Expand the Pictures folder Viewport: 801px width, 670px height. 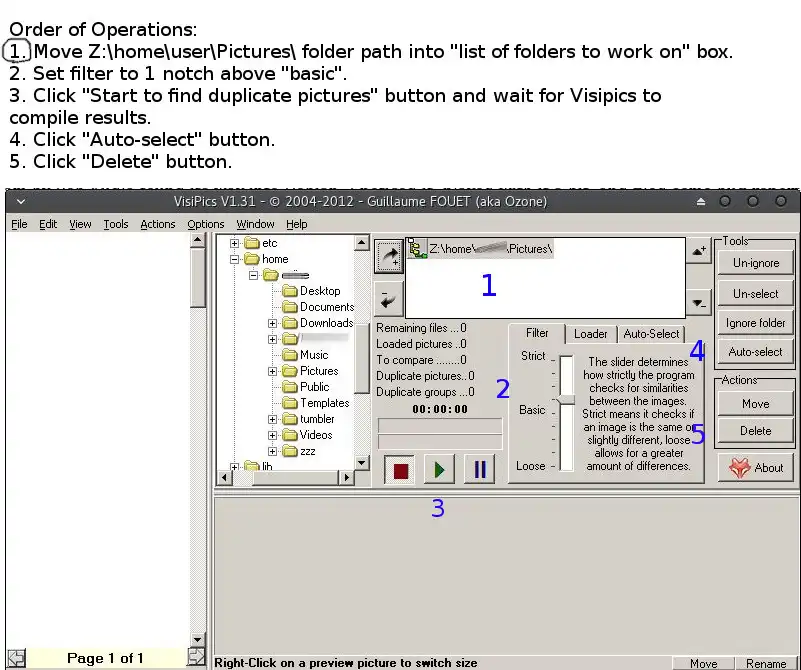coord(272,372)
